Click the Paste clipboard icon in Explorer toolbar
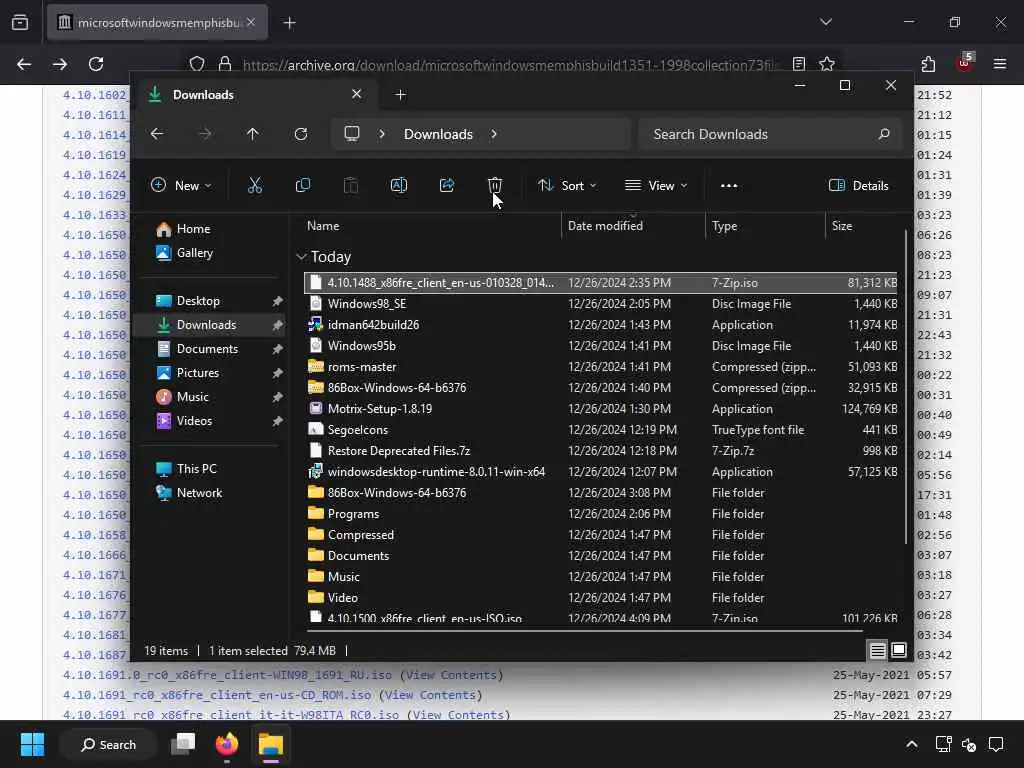The width and height of the screenshot is (1024, 768). coord(351,185)
